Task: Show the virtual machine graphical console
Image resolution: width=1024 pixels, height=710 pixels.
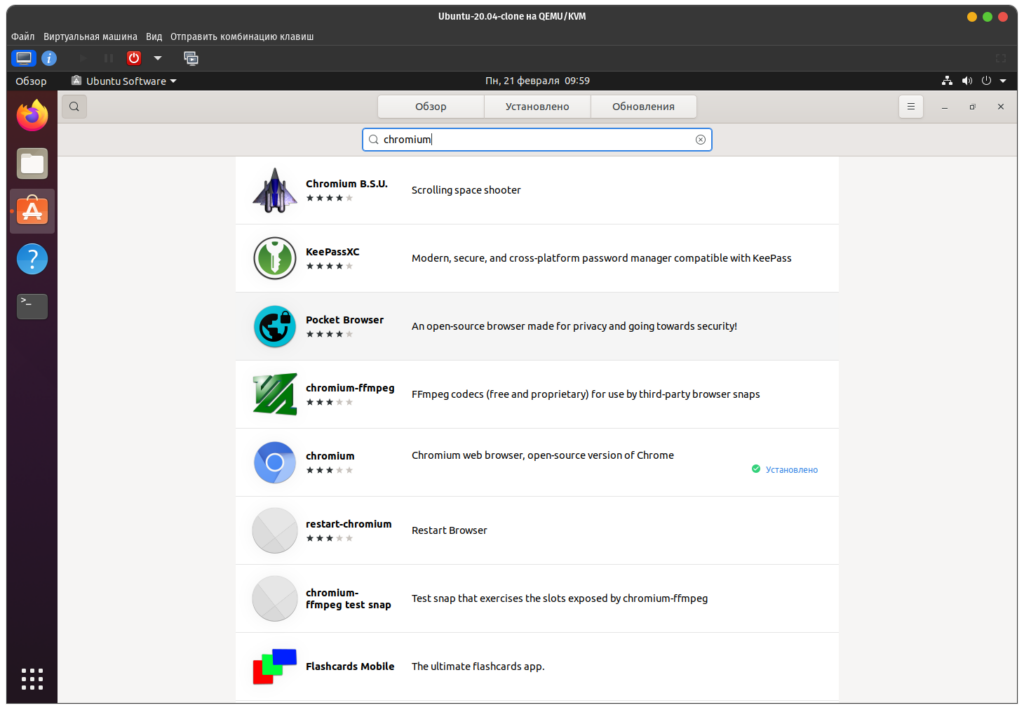Action: 24,58
